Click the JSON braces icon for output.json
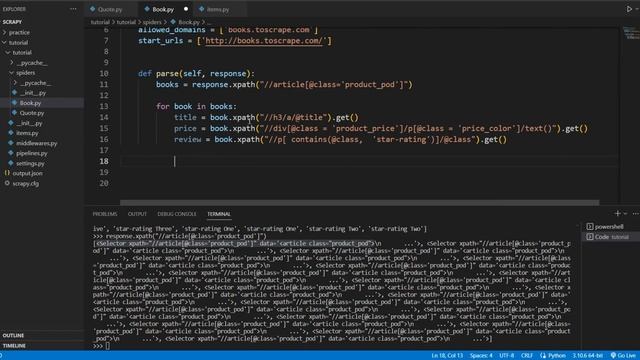Screen dimensions: 640x360 (x=7, y=173)
